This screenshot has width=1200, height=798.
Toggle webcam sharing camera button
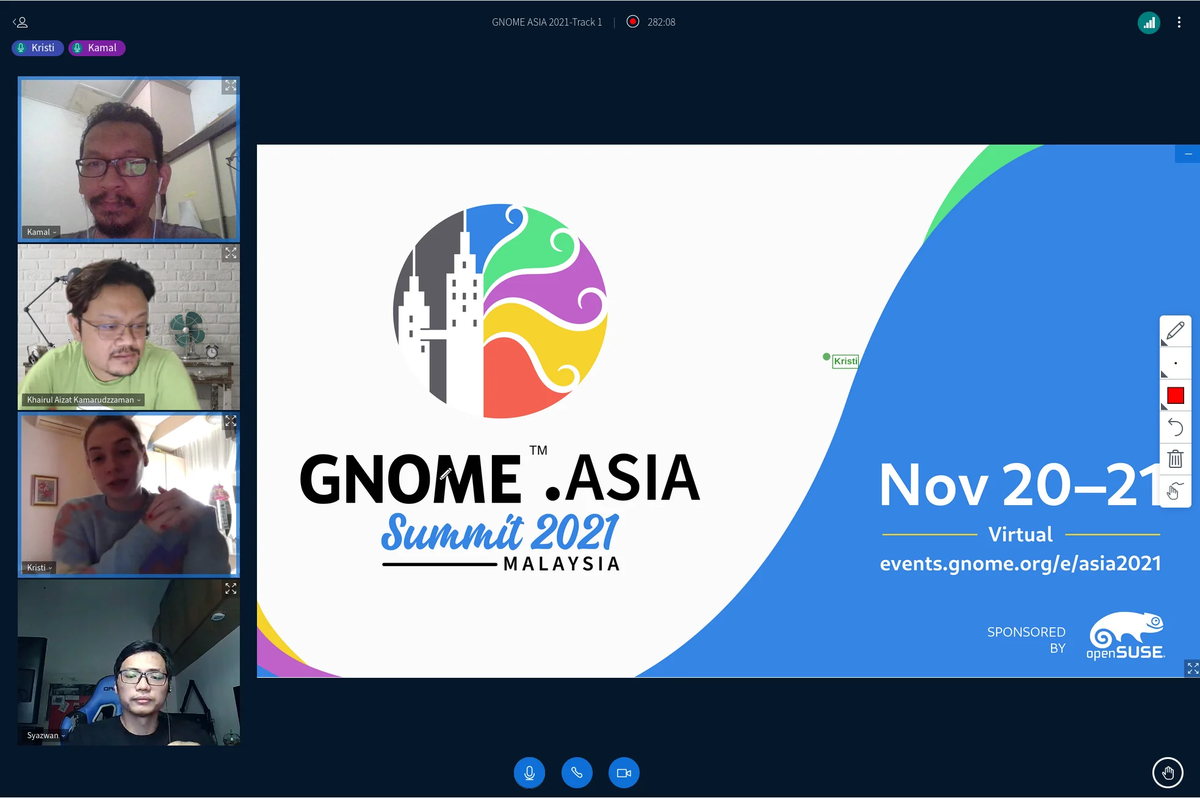(x=623, y=773)
